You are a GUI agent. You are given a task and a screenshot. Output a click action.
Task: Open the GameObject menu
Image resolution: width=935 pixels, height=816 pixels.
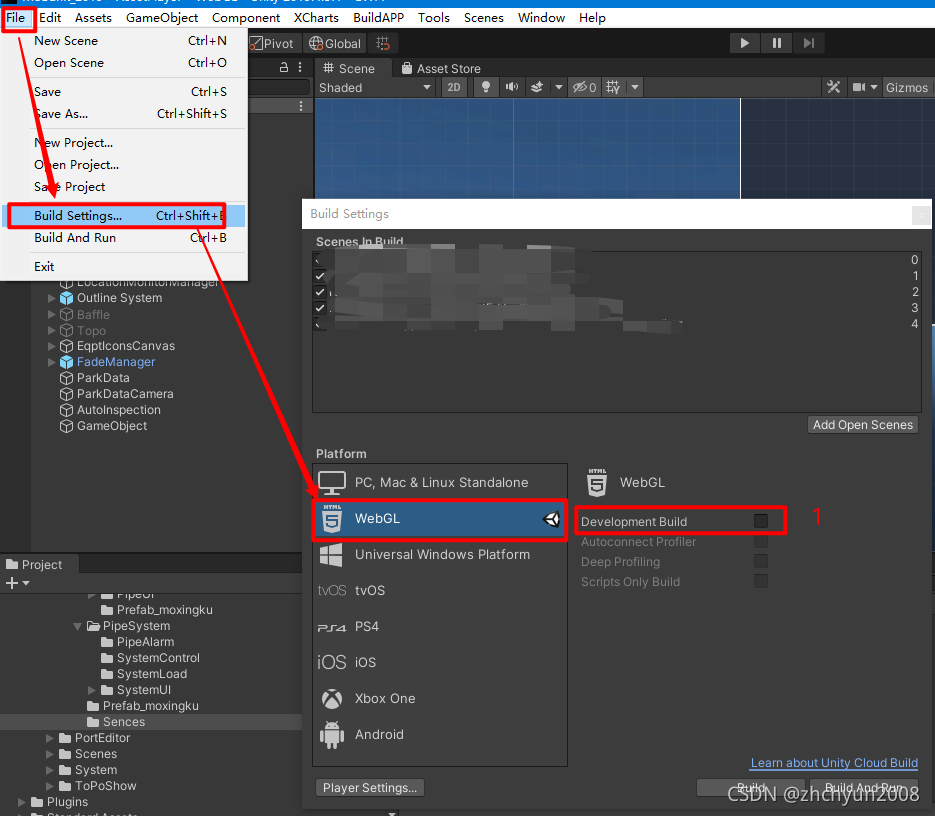(x=162, y=18)
